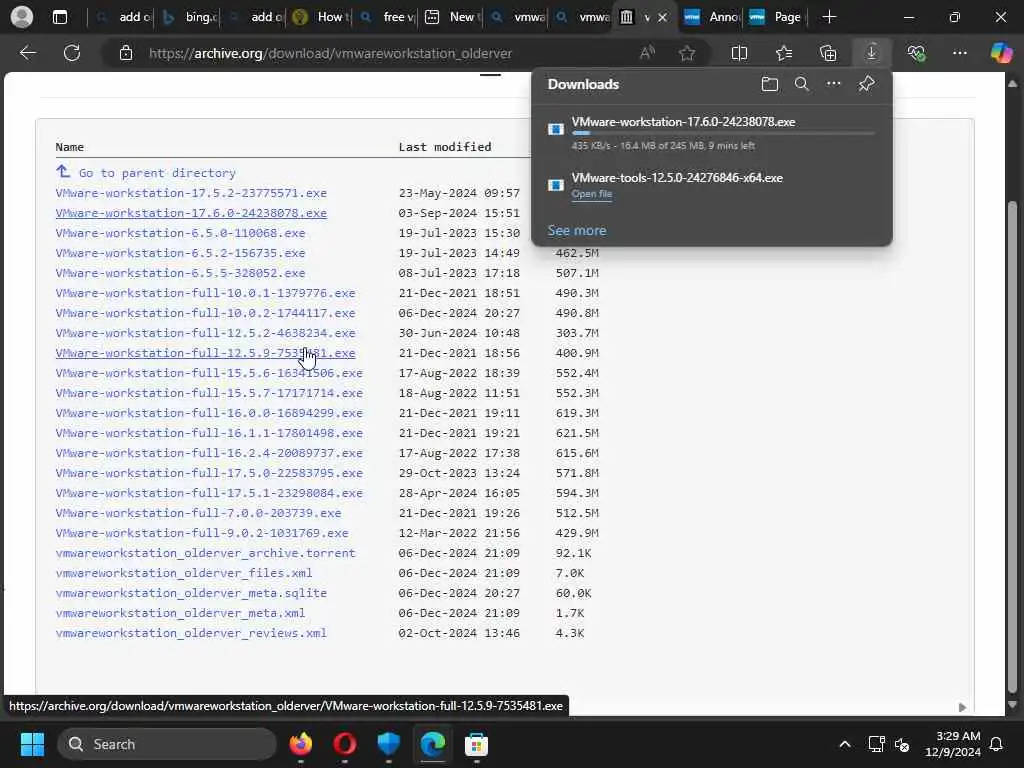Switch to Edge in taskbar

pyautogui.click(x=432, y=744)
